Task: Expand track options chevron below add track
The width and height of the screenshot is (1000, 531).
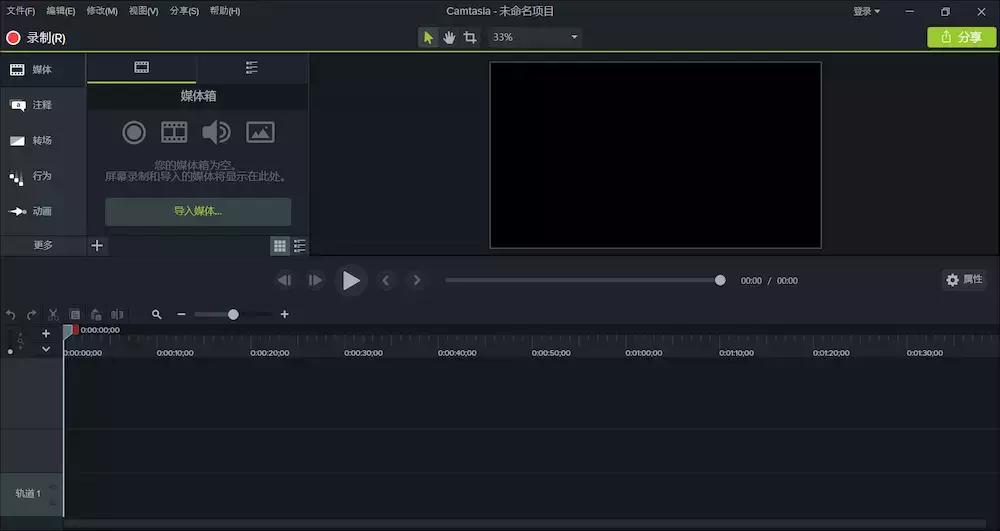Action: [46, 349]
